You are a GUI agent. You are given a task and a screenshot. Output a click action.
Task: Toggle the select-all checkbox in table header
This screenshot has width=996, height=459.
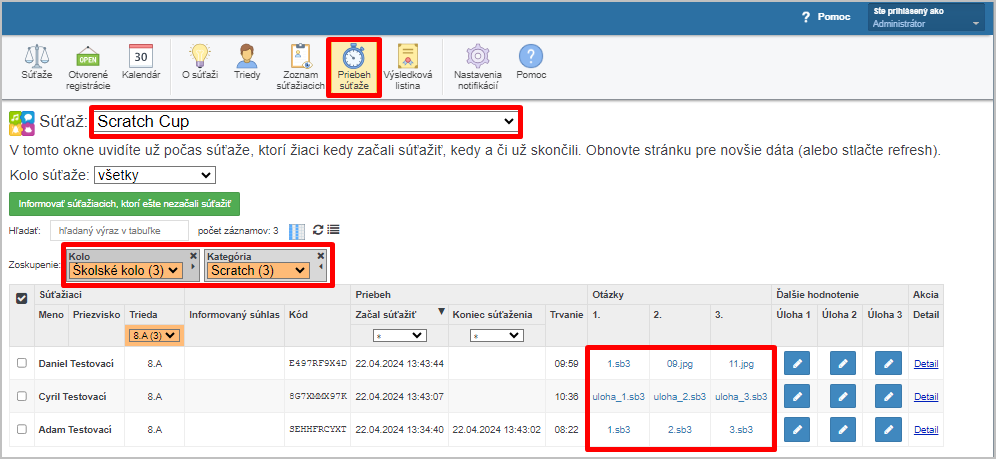click(22, 298)
